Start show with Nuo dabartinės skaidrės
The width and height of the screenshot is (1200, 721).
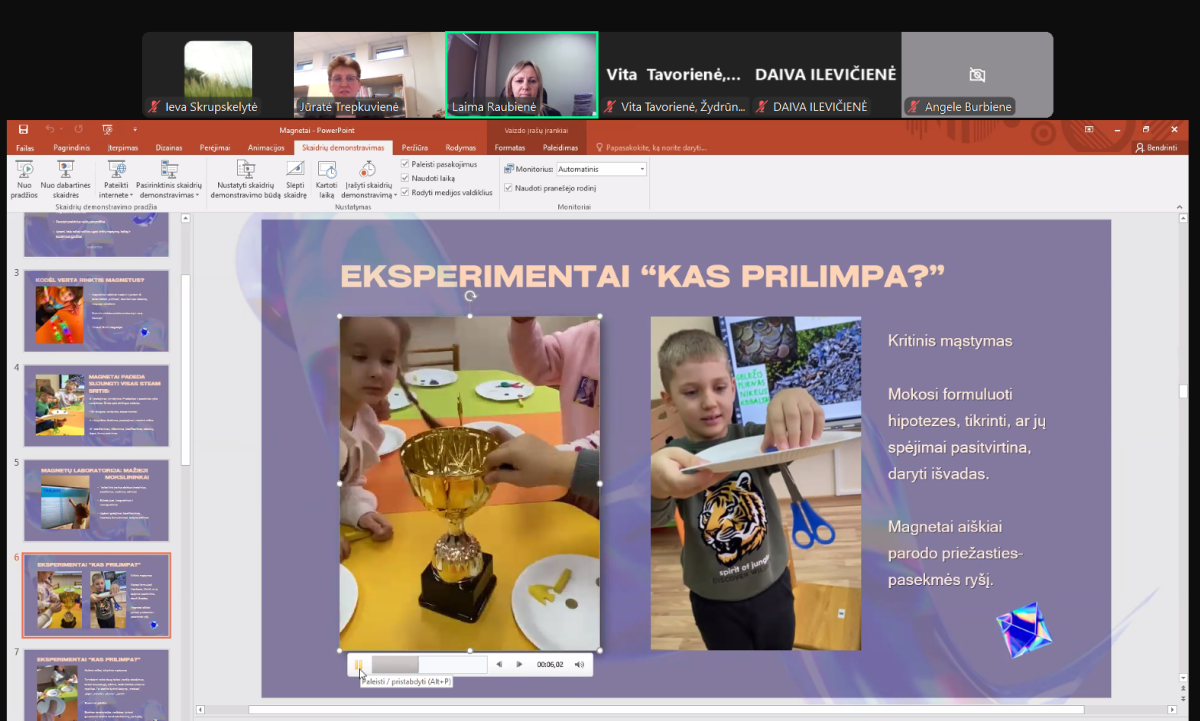tap(65, 170)
